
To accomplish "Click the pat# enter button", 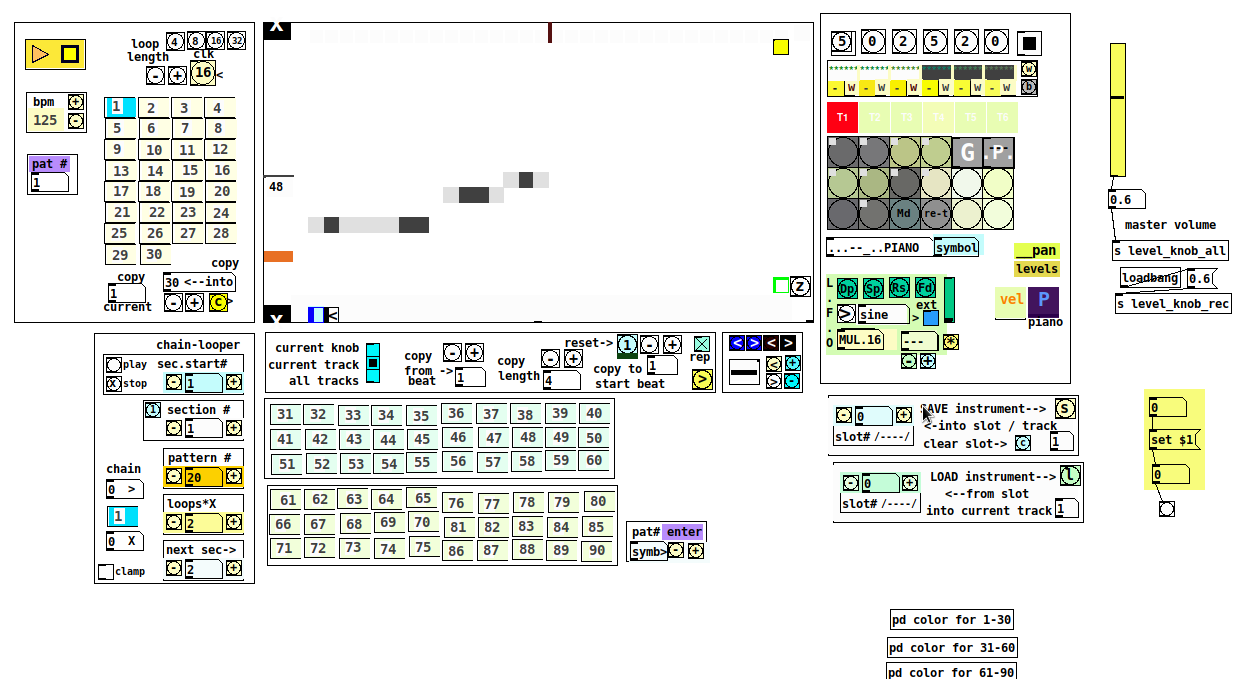I will [684, 532].
